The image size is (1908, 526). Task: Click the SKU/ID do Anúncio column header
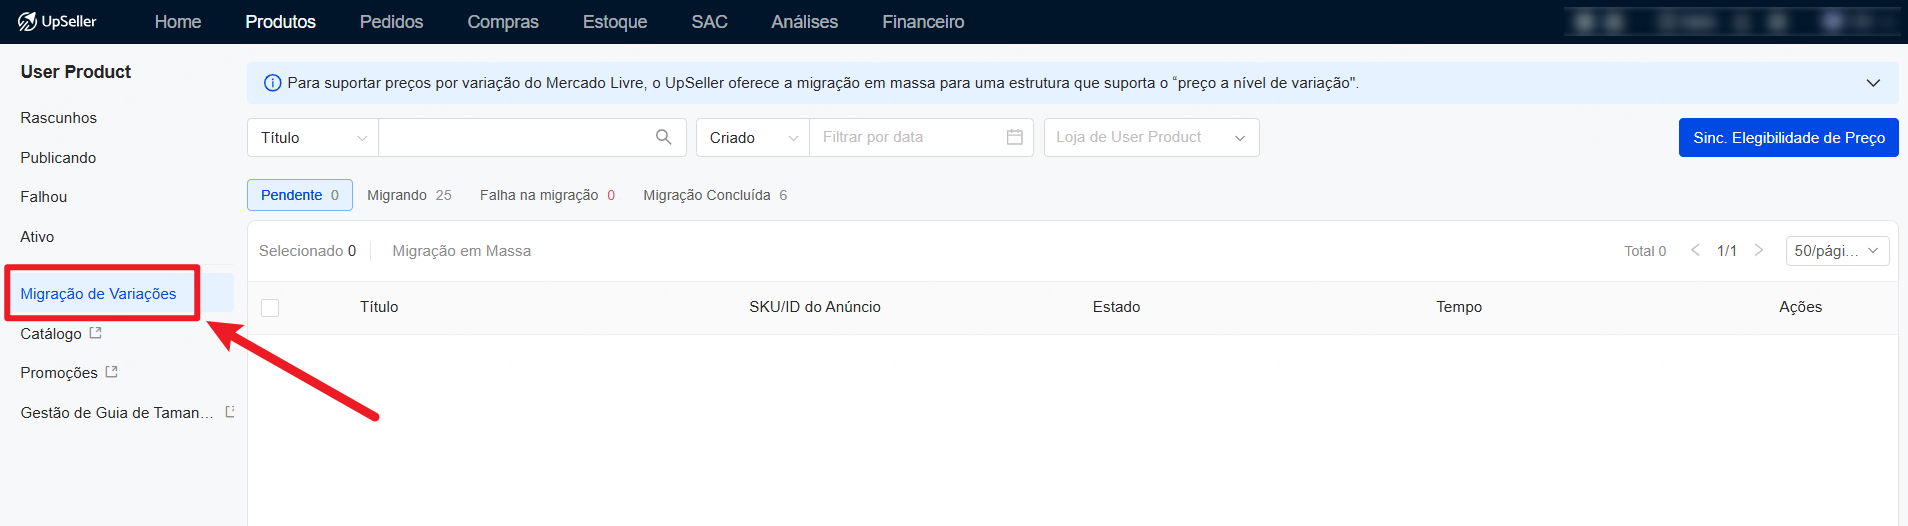point(815,307)
